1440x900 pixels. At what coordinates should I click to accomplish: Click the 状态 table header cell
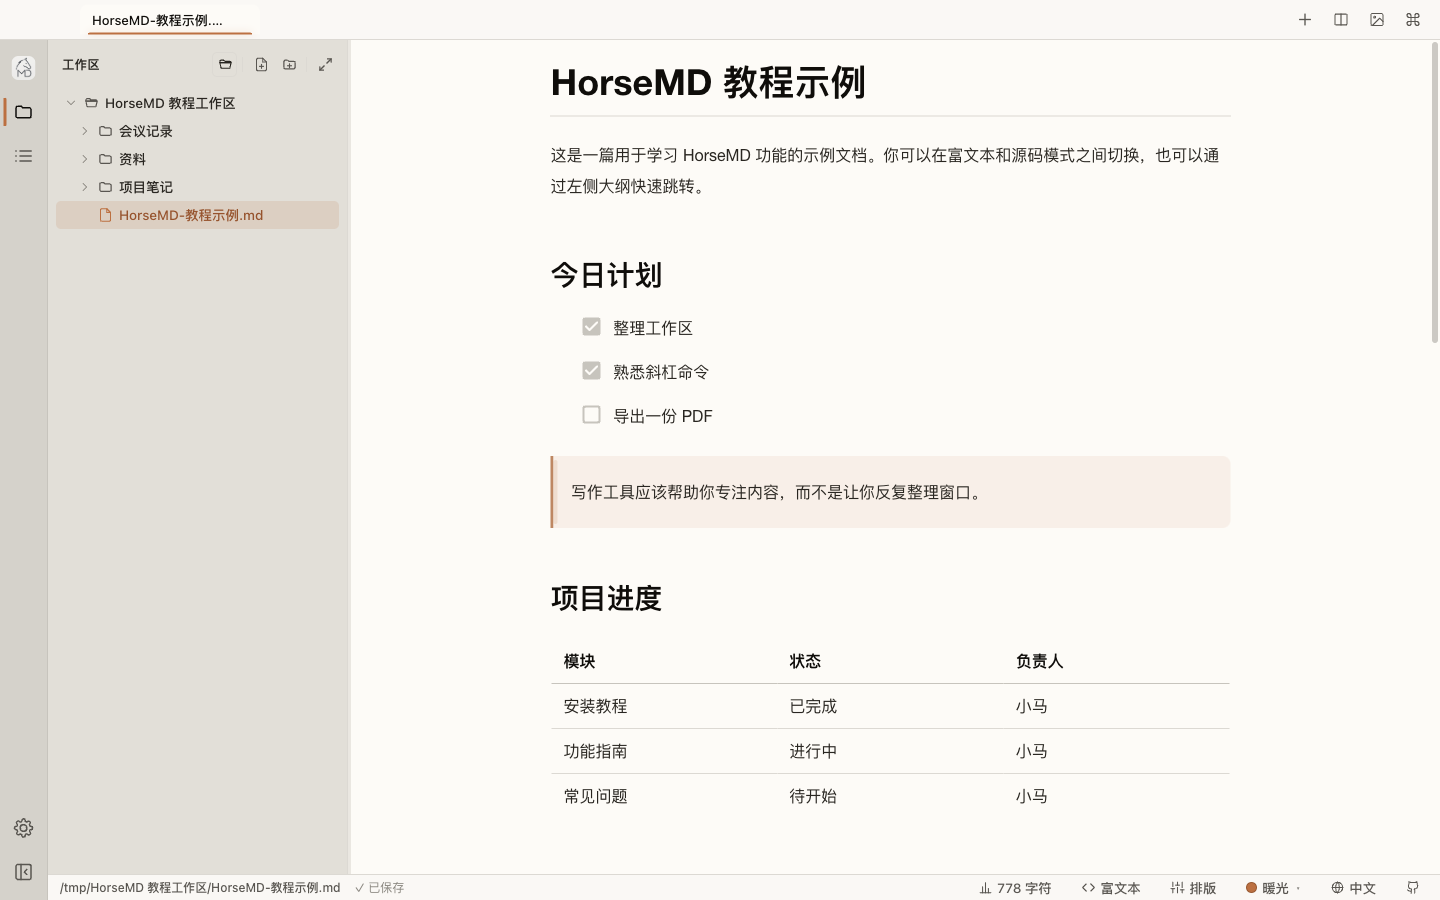coord(890,661)
